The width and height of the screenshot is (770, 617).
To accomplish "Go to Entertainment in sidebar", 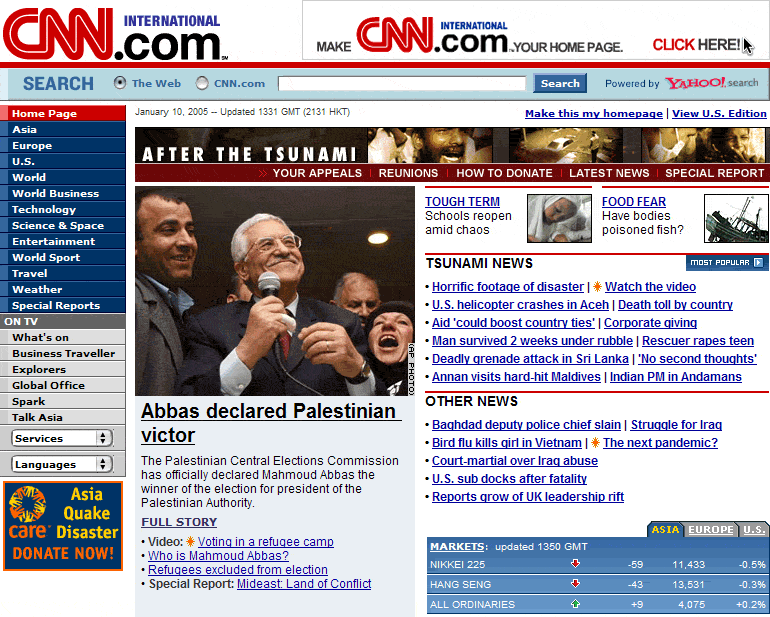I will point(63,242).
